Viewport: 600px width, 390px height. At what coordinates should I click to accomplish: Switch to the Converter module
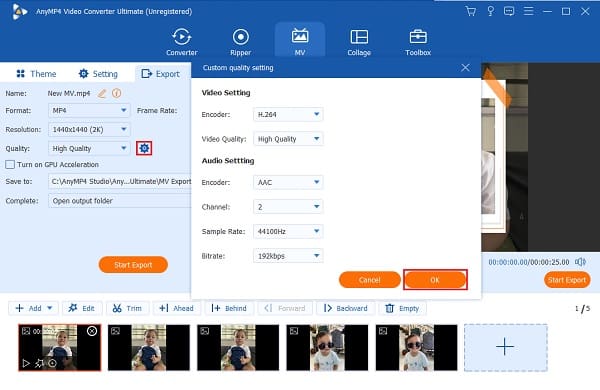point(182,42)
